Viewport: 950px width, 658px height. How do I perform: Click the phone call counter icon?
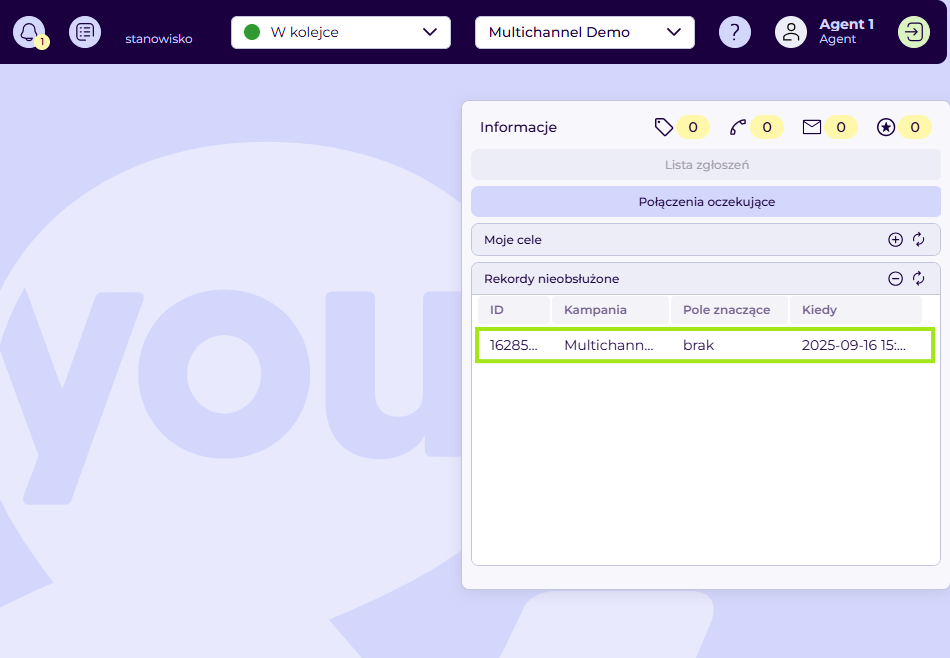pyautogui.click(x=737, y=127)
